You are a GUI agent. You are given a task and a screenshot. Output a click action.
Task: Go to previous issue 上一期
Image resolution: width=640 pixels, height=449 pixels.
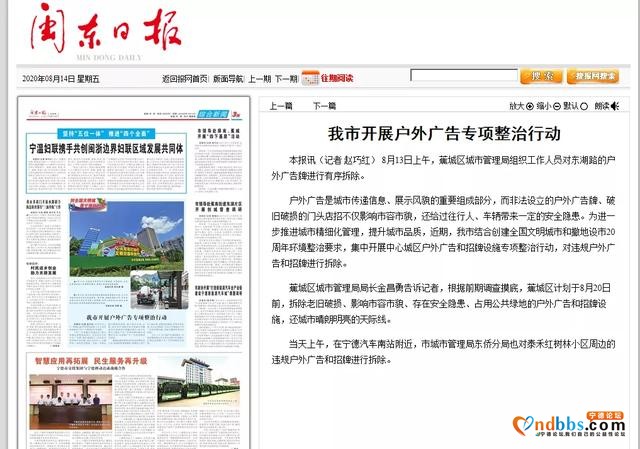[260, 78]
